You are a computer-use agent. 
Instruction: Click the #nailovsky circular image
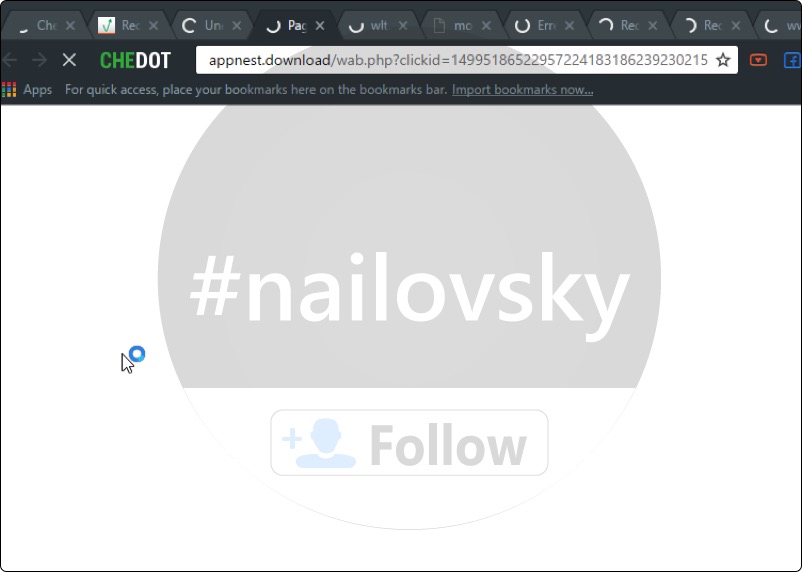409,287
